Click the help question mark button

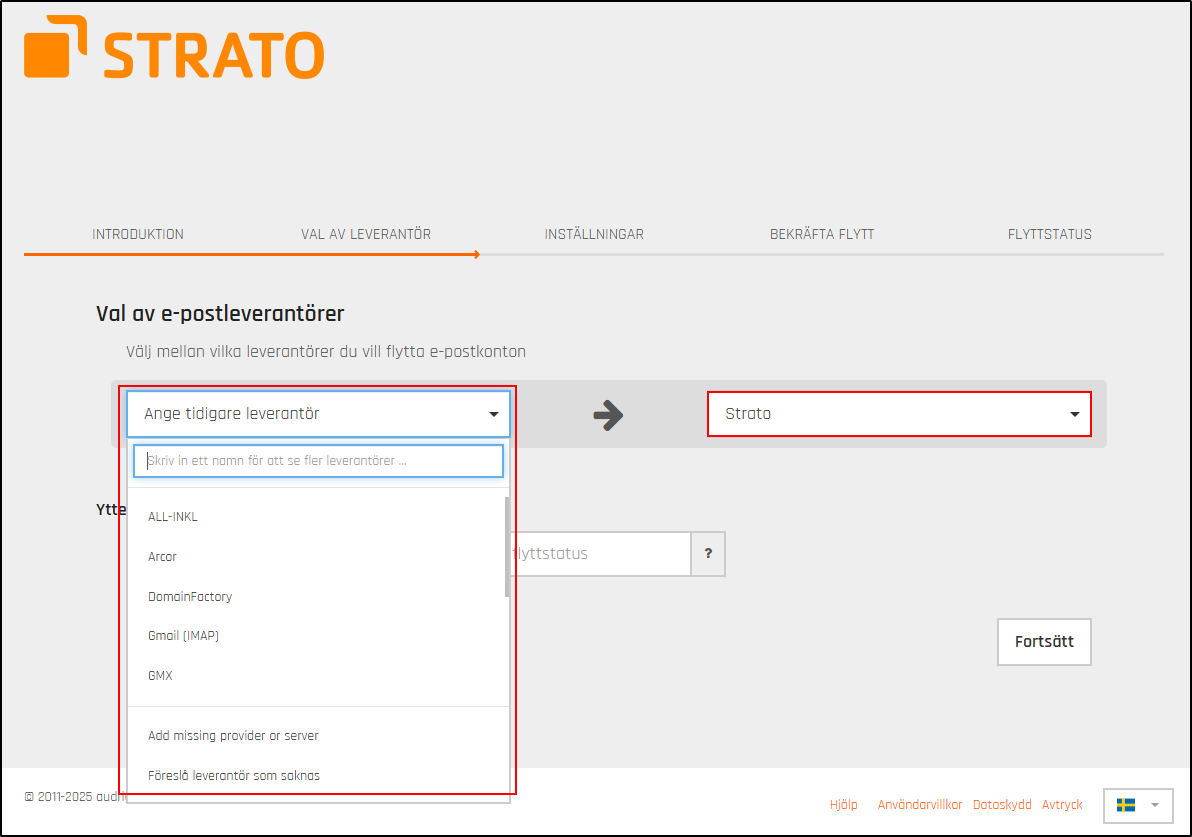(x=708, y=554)
